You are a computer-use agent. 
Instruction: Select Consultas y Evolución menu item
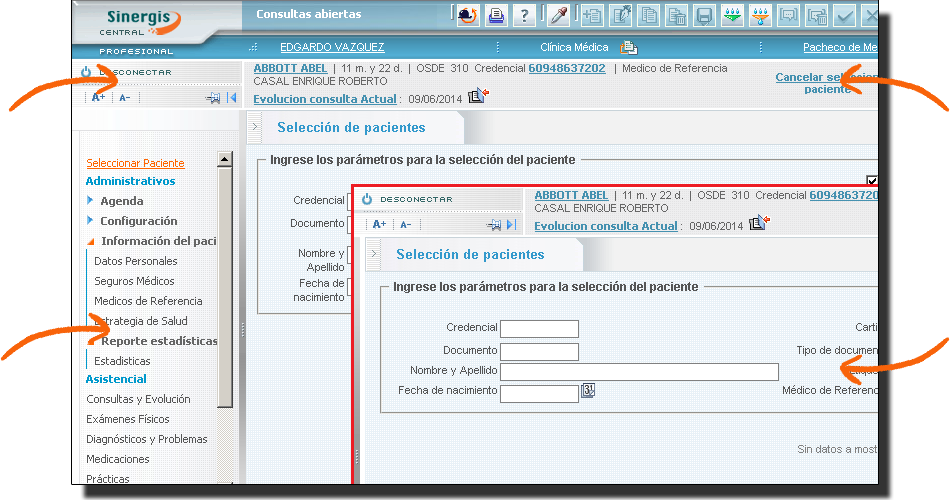138,399
